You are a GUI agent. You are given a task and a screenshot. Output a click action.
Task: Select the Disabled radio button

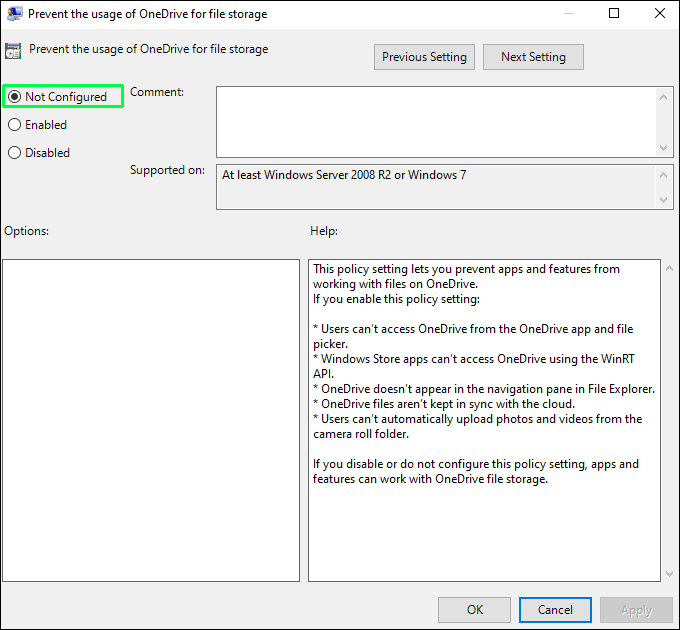pyautogui.click(x=15, y=153)
